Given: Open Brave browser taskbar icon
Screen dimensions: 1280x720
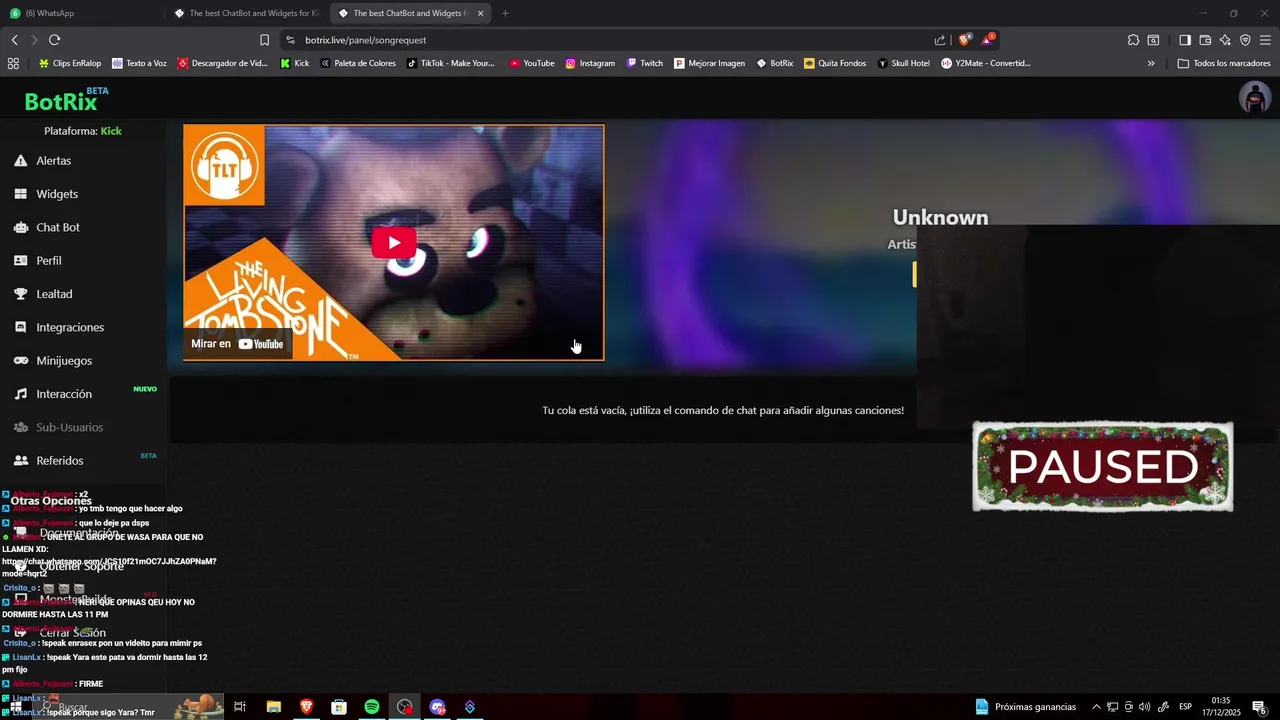Looking at the screenshot, I should pos(306,707).
